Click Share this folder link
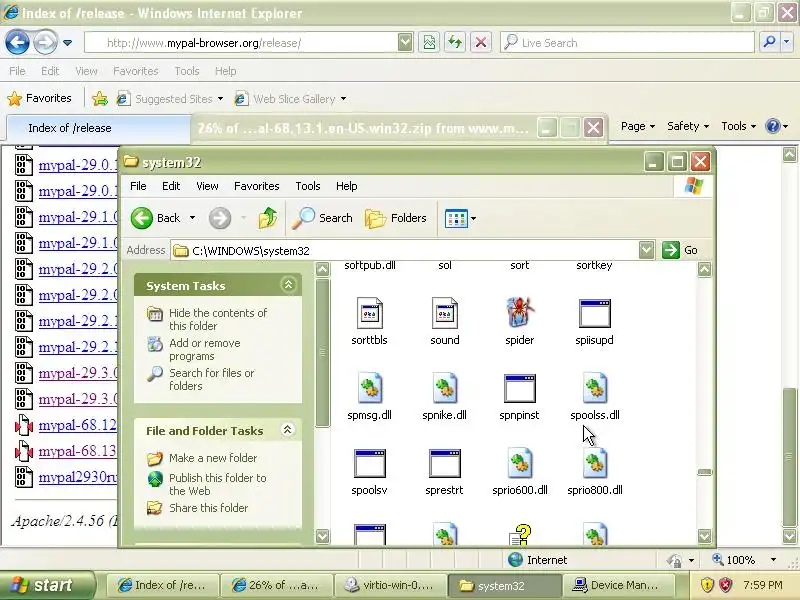800x600 pixels. tap(208, 508)
